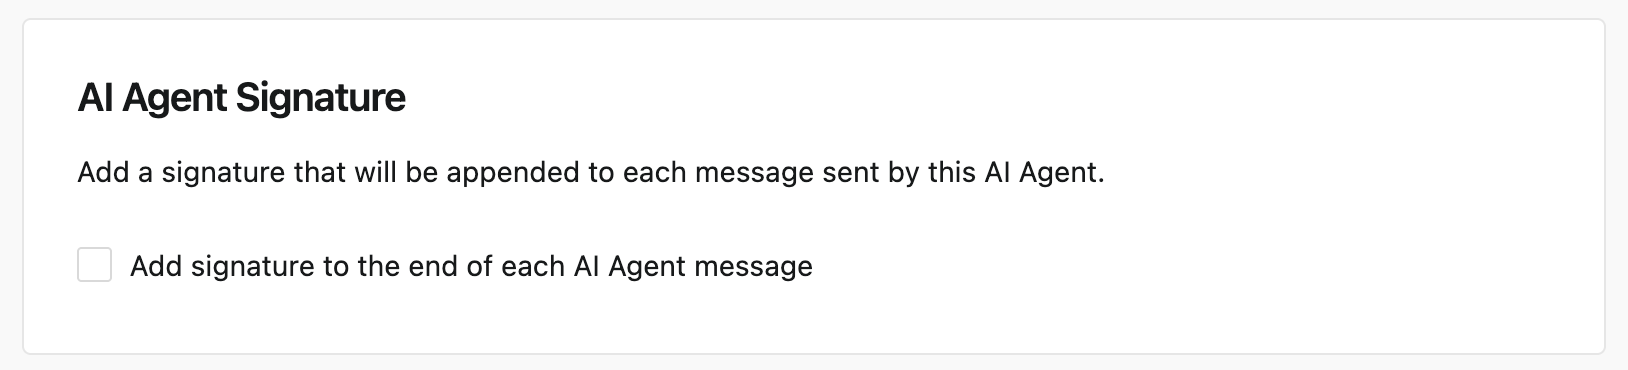
Task: Toggle signature appending for AI Agent messages
Action: [x=94, y=266]
